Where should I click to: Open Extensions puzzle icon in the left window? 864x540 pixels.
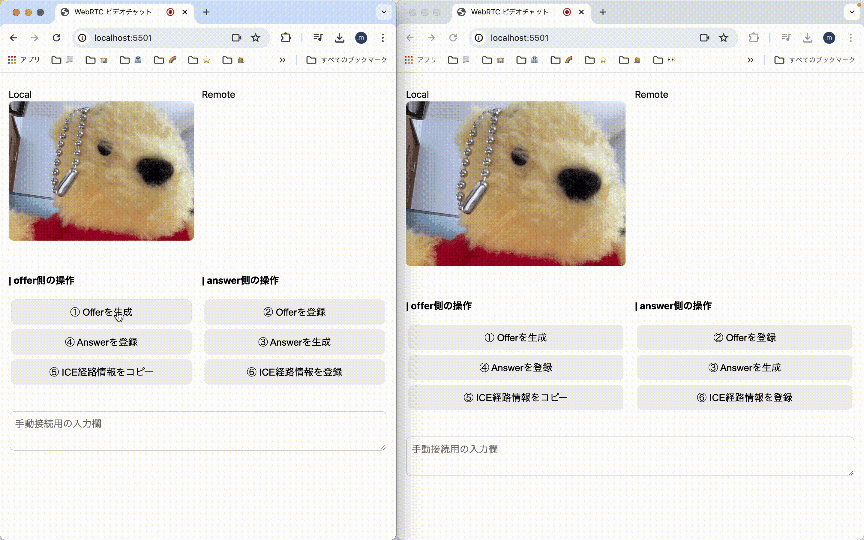pyautogui.click(x=285, y=38)
